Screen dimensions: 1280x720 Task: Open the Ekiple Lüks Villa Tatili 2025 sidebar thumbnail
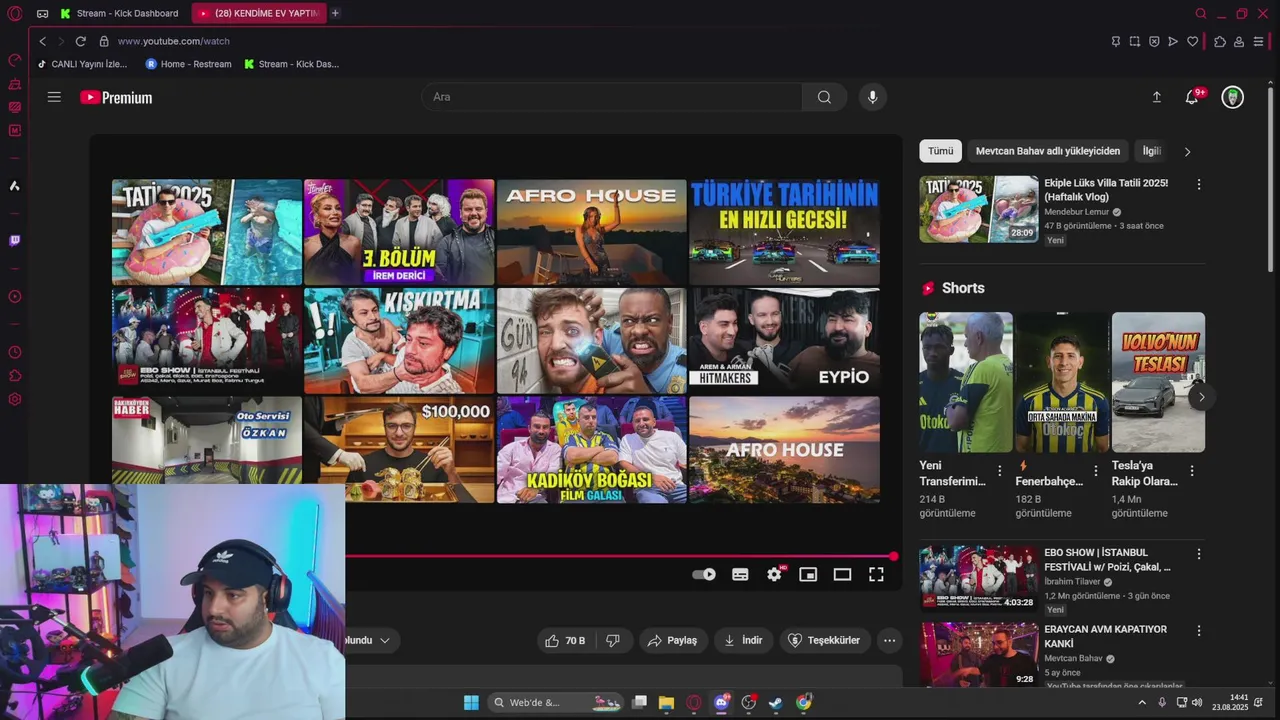click(x=979, y=209)
